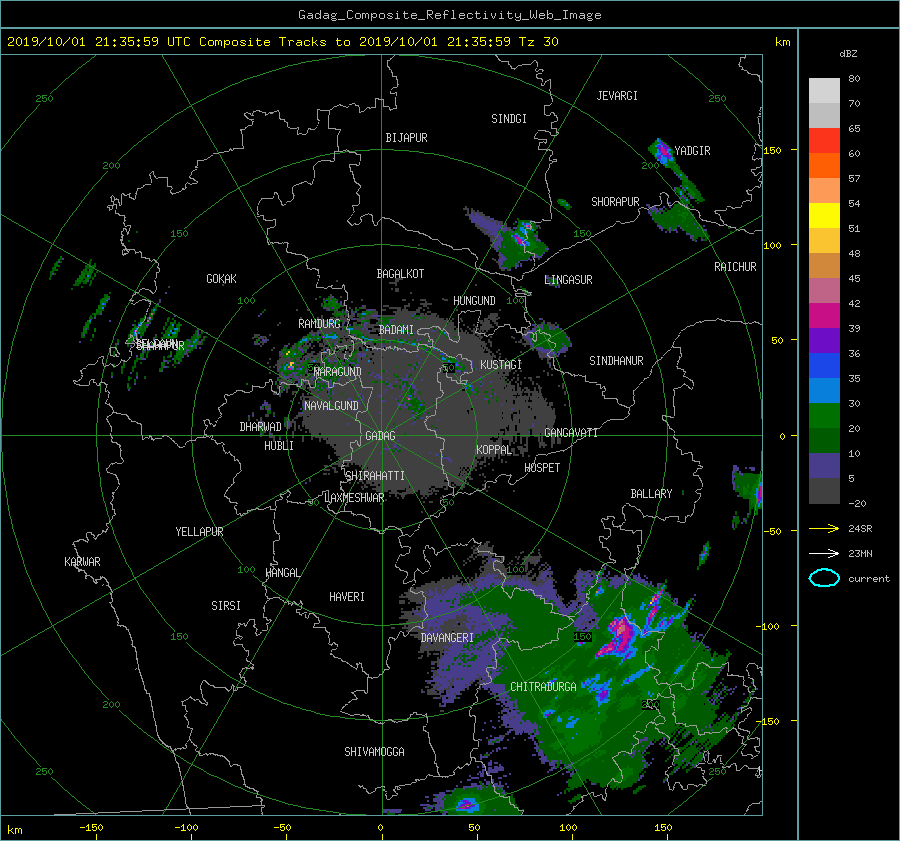Click the 'current' legend label
This screenshot has height=841, width=900.
coord(869,579)
